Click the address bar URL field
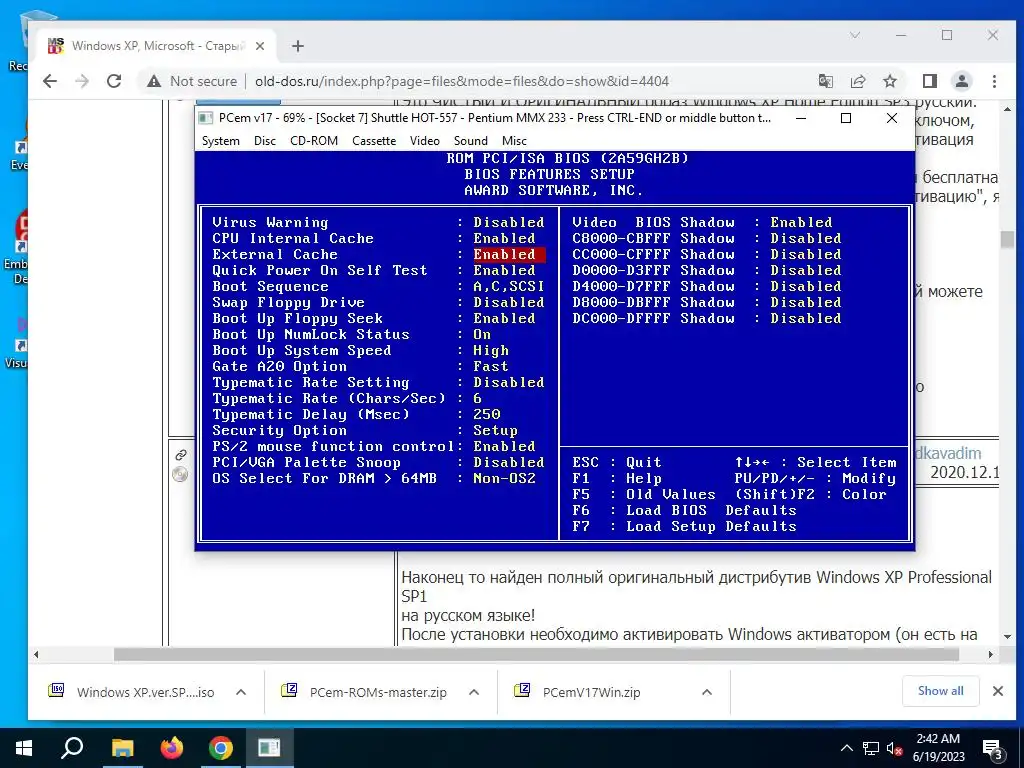1024x768 pixels. [462, 81]
